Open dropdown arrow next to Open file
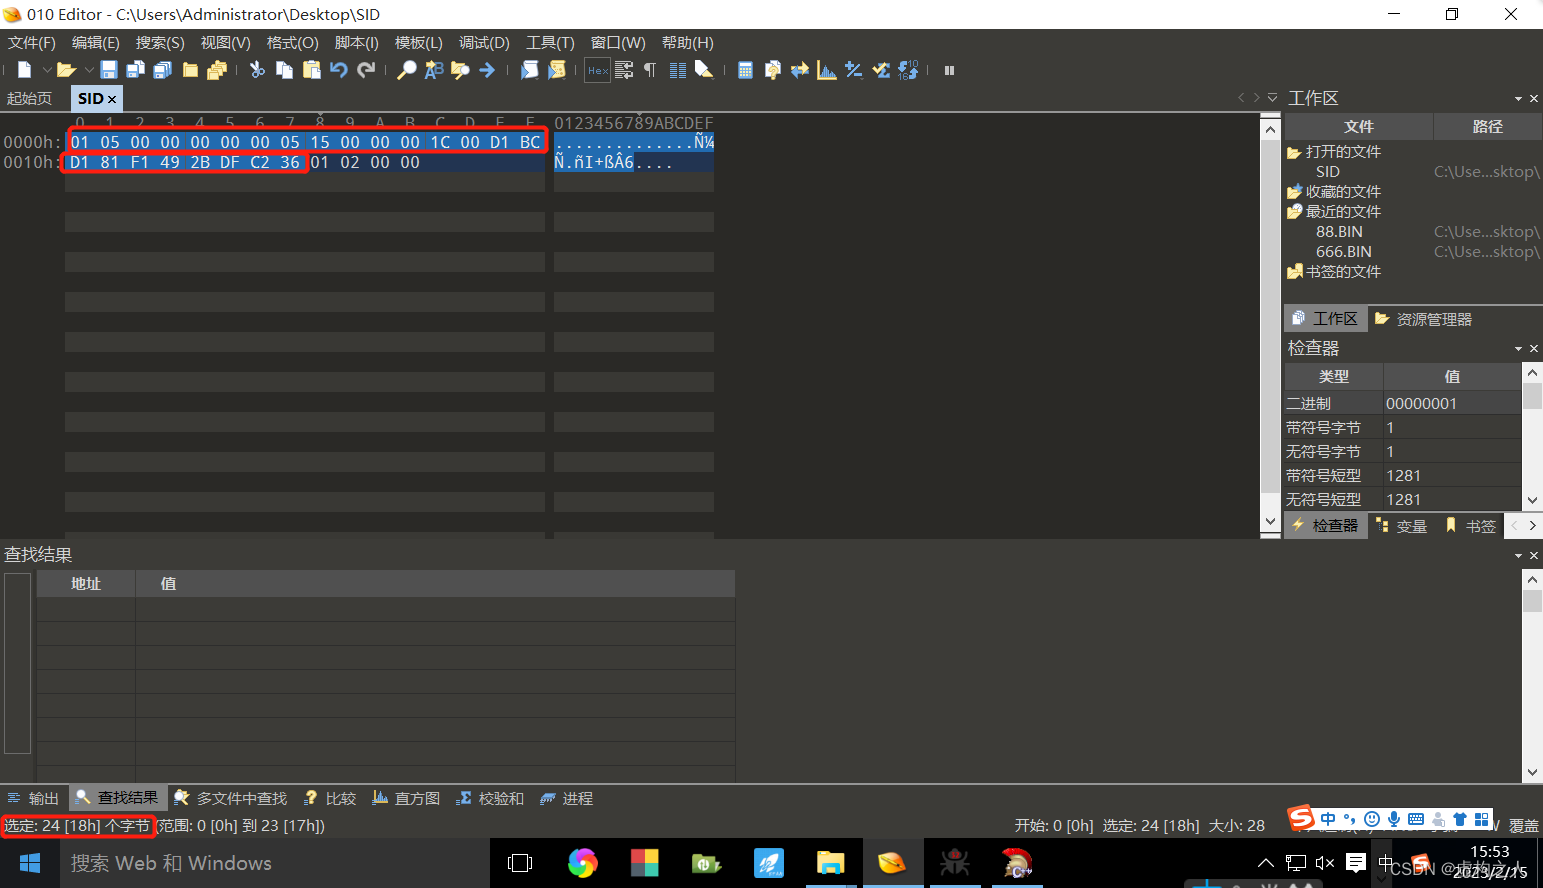Screen dimensions: 1543x888 click(89, 70)
